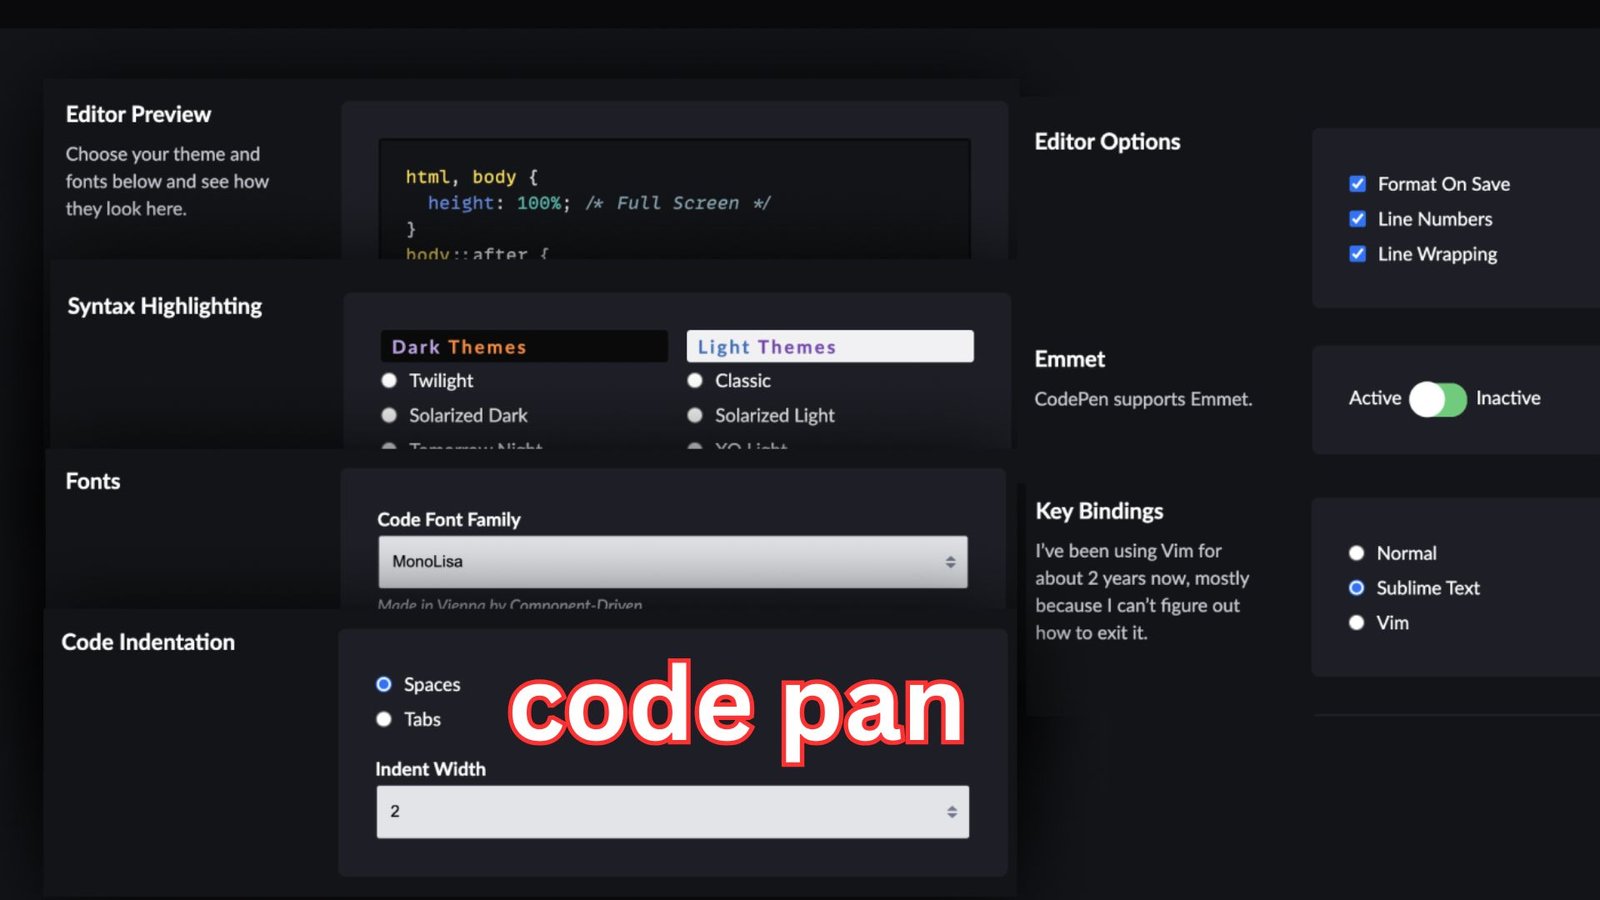Select Sublime Text key bindings

tap(1356, 588)
